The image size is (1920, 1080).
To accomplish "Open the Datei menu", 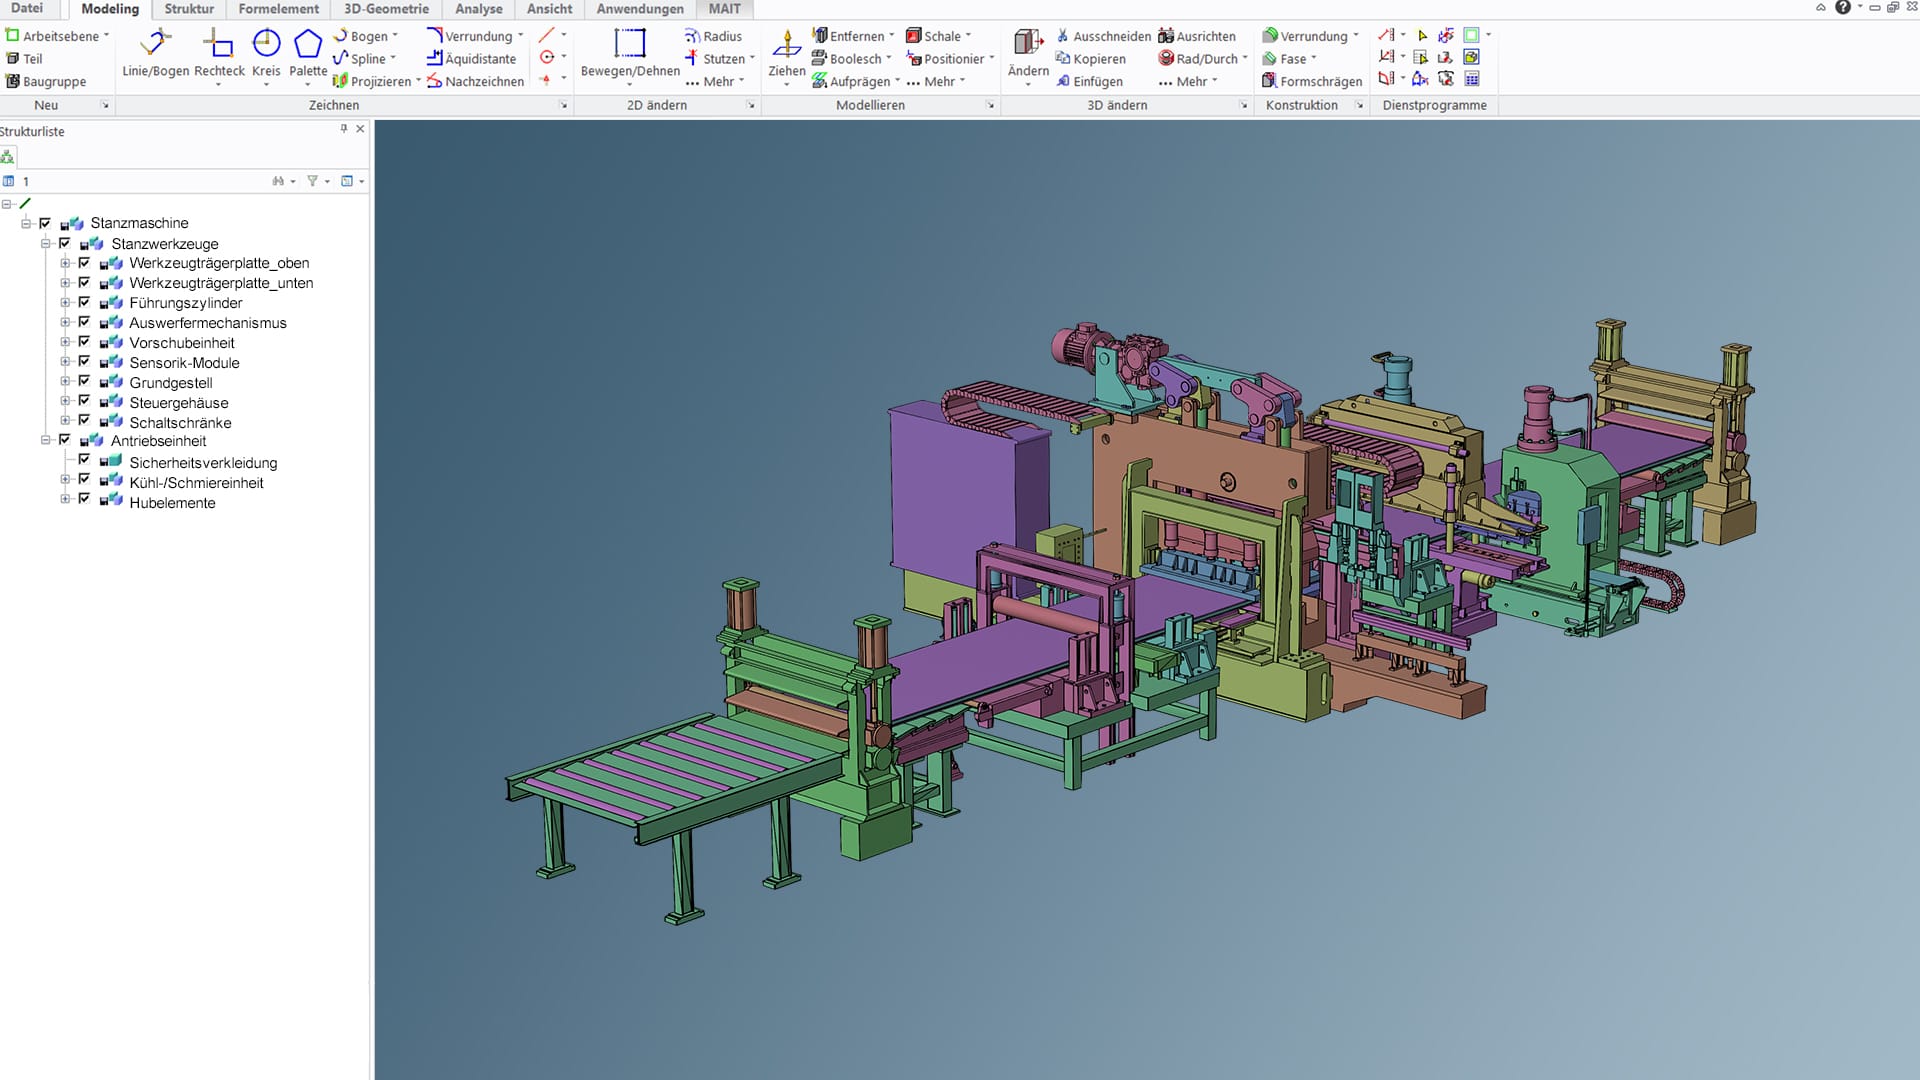I will (27, 8).
